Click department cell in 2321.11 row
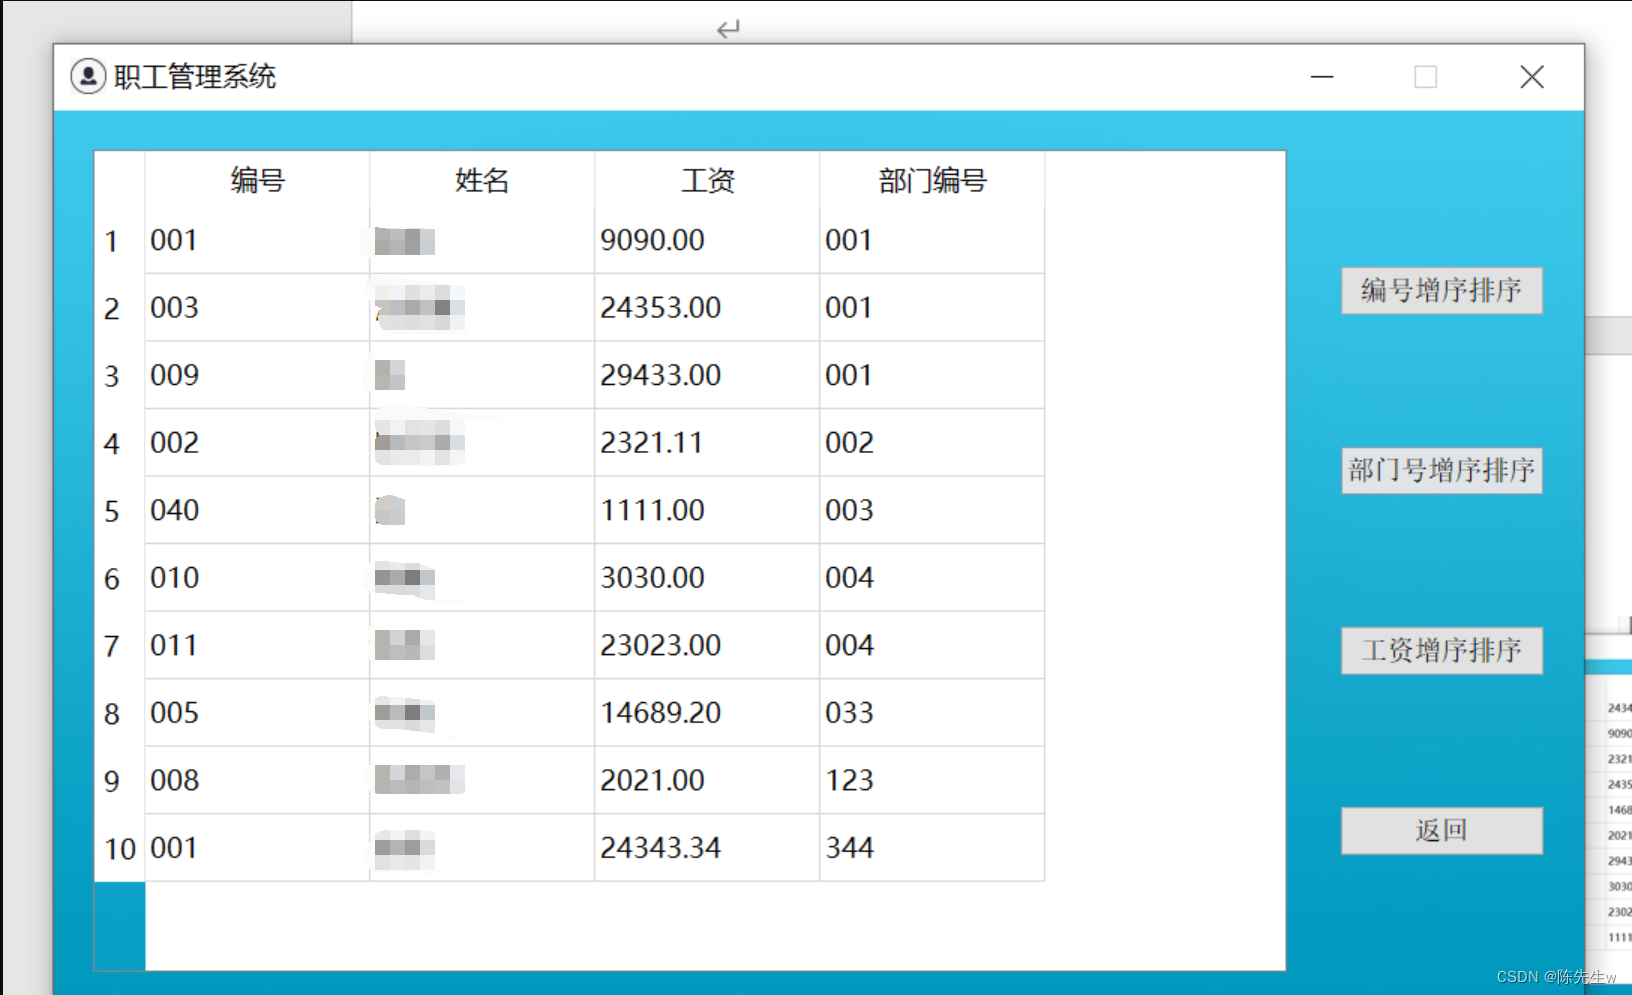1632x995 pixels. 932,443
